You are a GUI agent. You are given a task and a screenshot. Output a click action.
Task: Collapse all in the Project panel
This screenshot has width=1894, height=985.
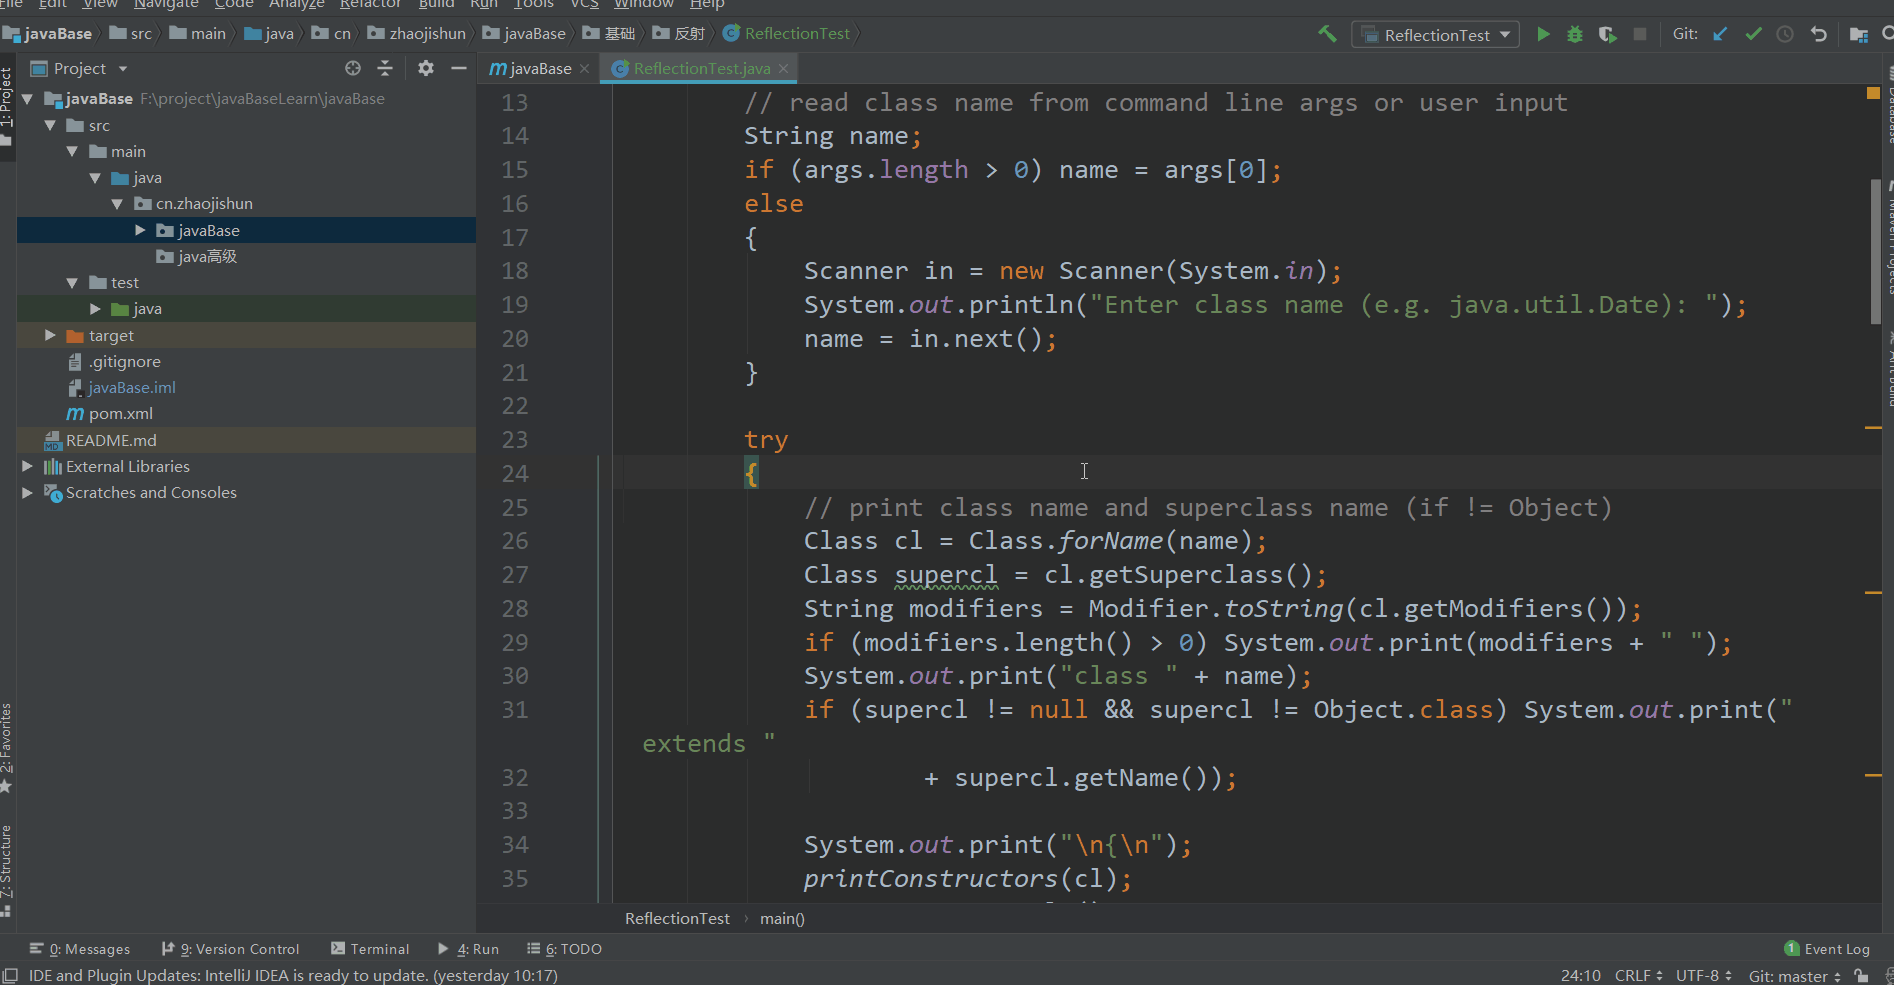385,68
